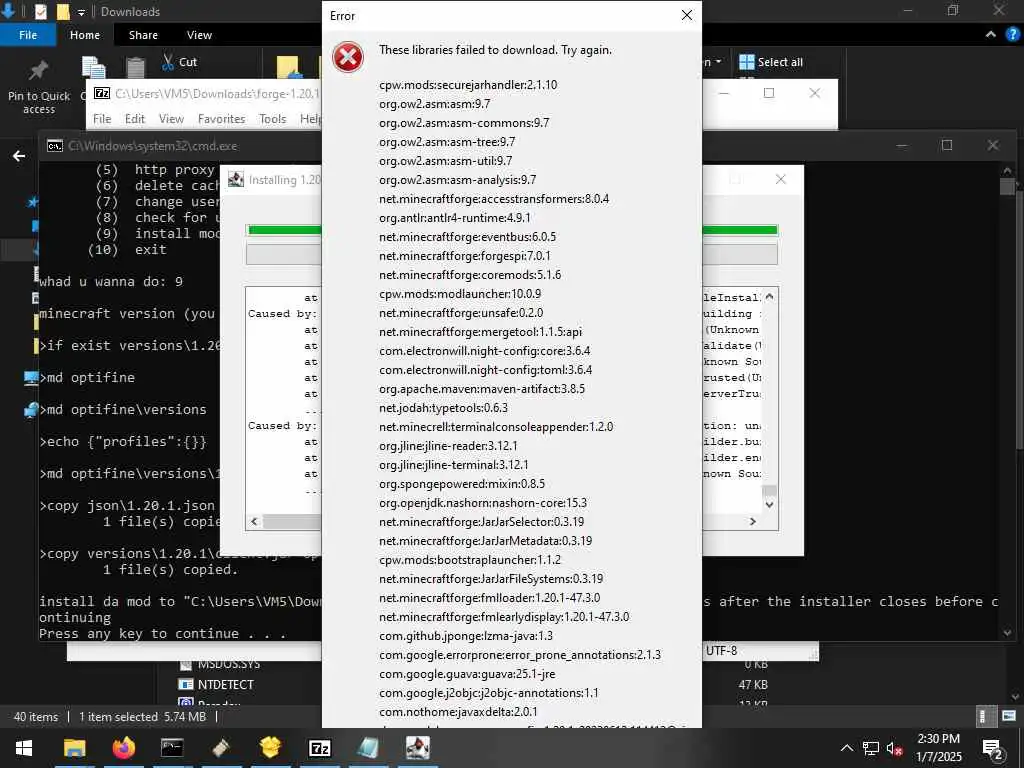
Task: Open the blue notepad taskbar app
Action: (368, 748)
